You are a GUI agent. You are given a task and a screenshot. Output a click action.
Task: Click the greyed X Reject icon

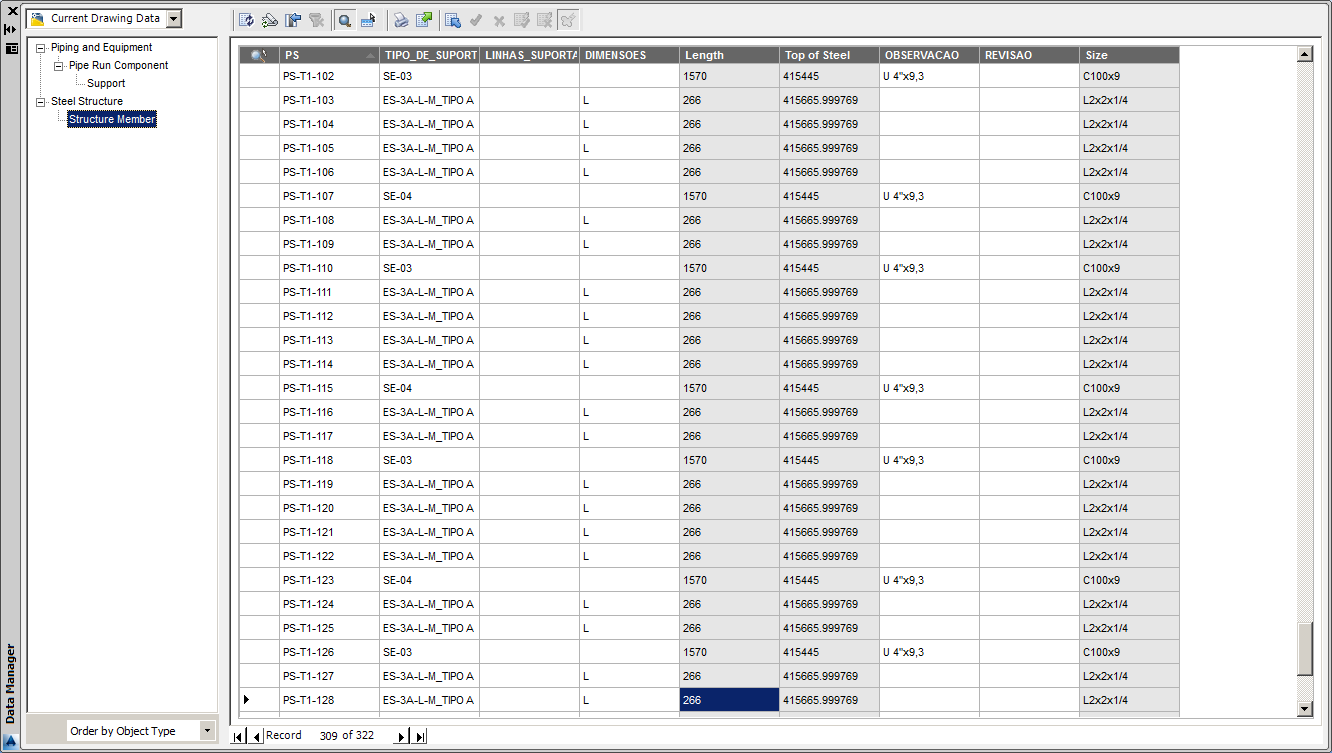pos(499,19)
